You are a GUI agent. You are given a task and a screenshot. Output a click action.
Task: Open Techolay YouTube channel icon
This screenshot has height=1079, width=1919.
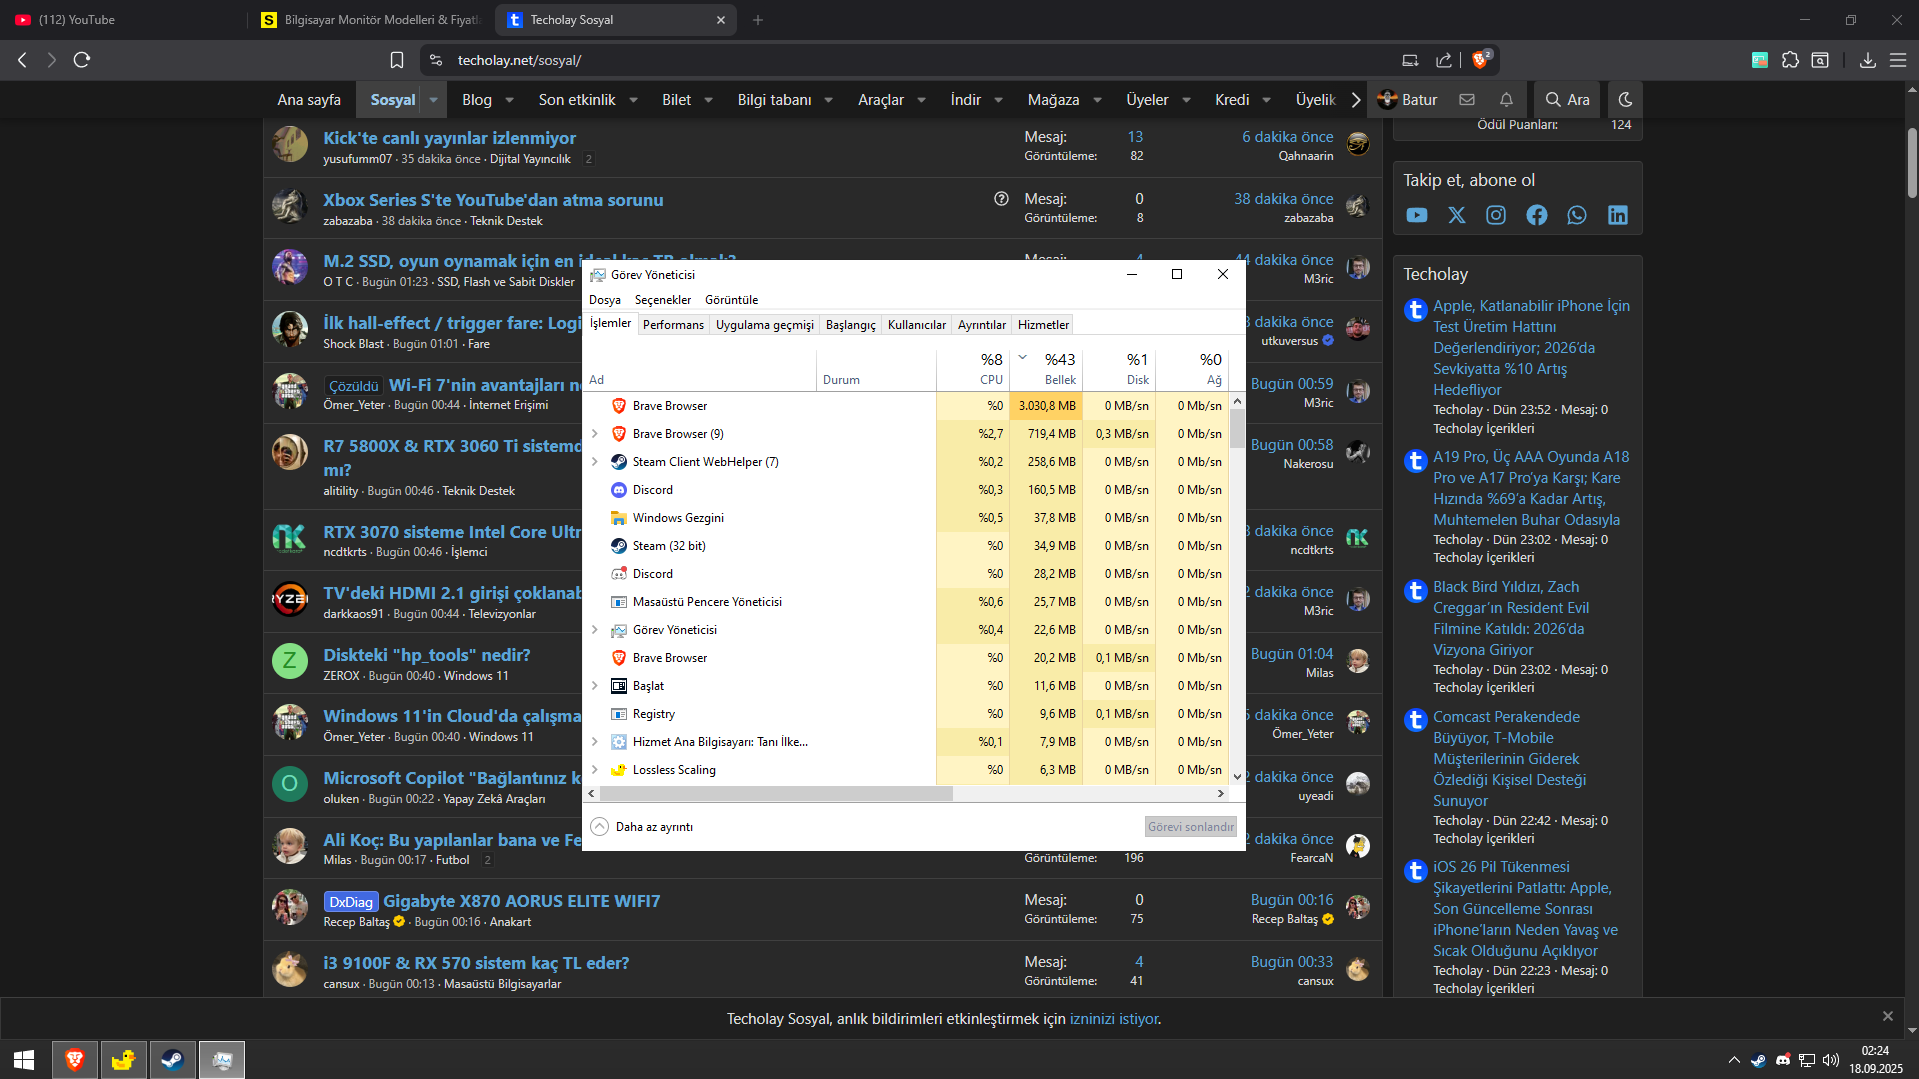1417,215
